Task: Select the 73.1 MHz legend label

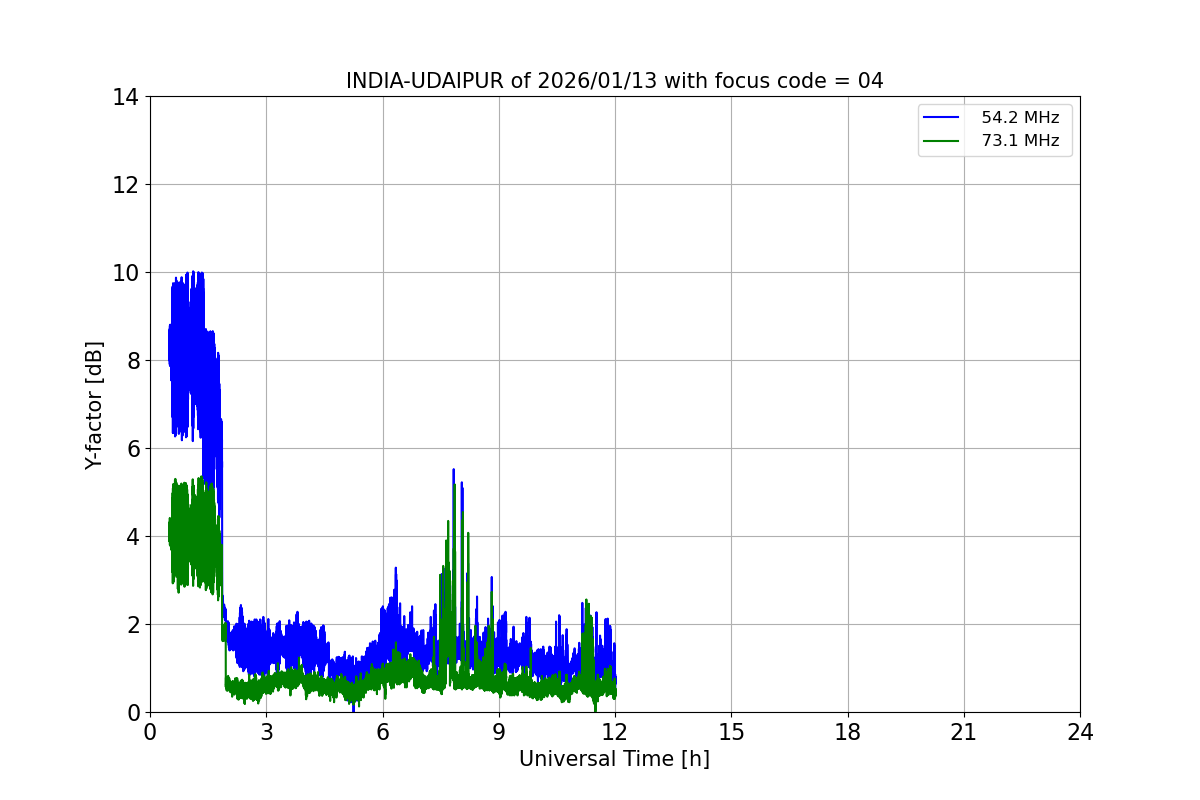Action: [1020, 141]
